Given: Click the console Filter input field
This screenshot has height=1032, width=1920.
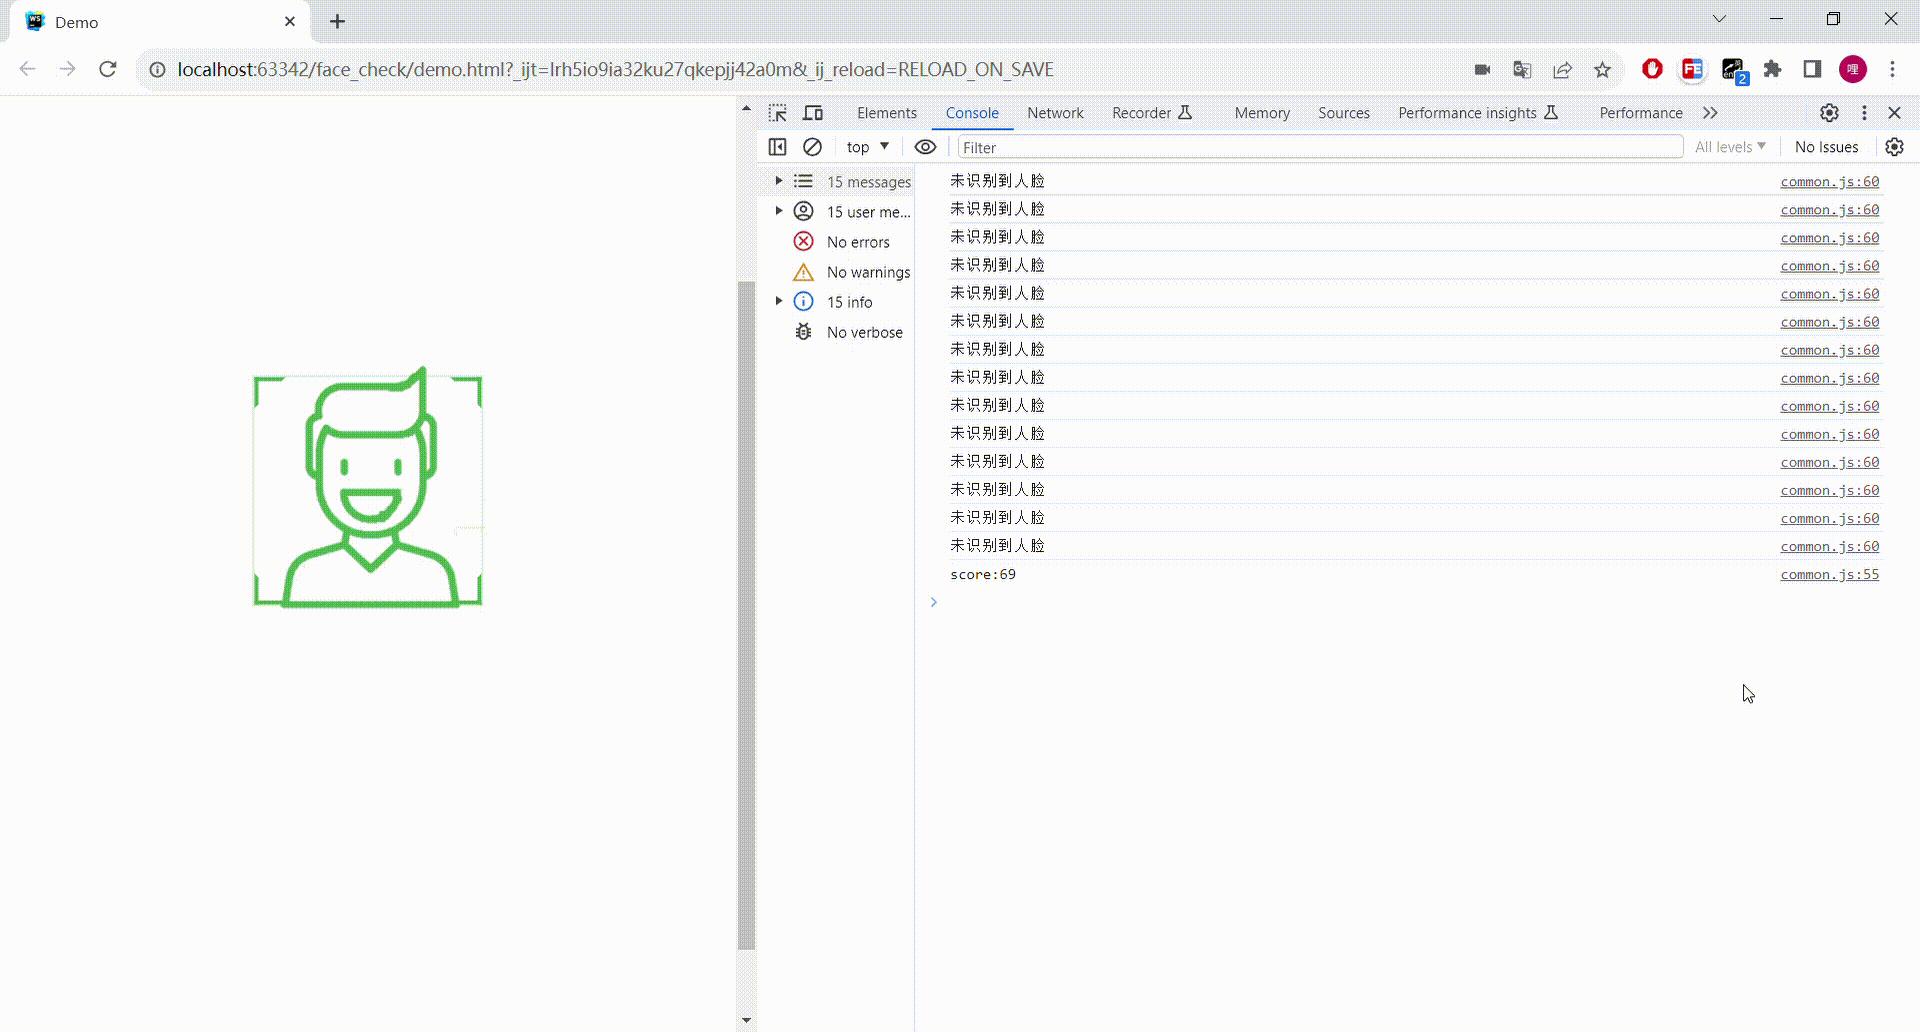Looking at the screenshot, I should pos(1318,147).
